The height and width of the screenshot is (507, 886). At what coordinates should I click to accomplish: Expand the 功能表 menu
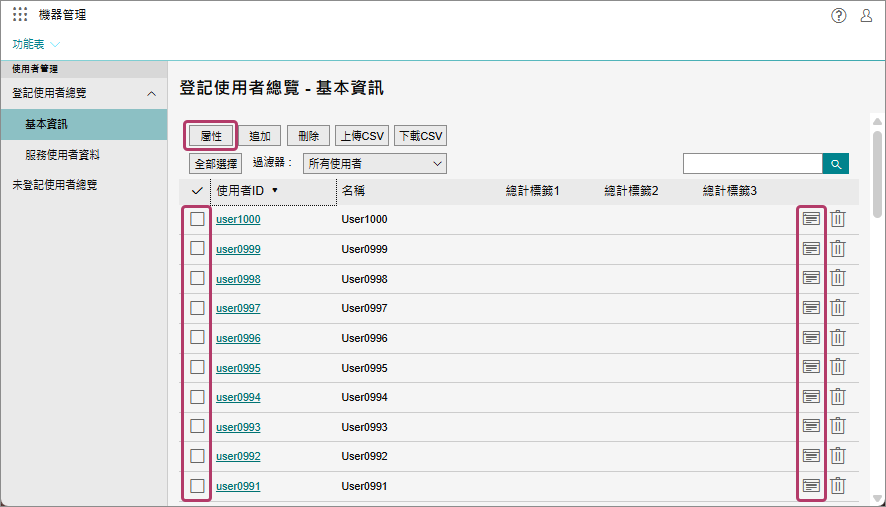[36, 44]
